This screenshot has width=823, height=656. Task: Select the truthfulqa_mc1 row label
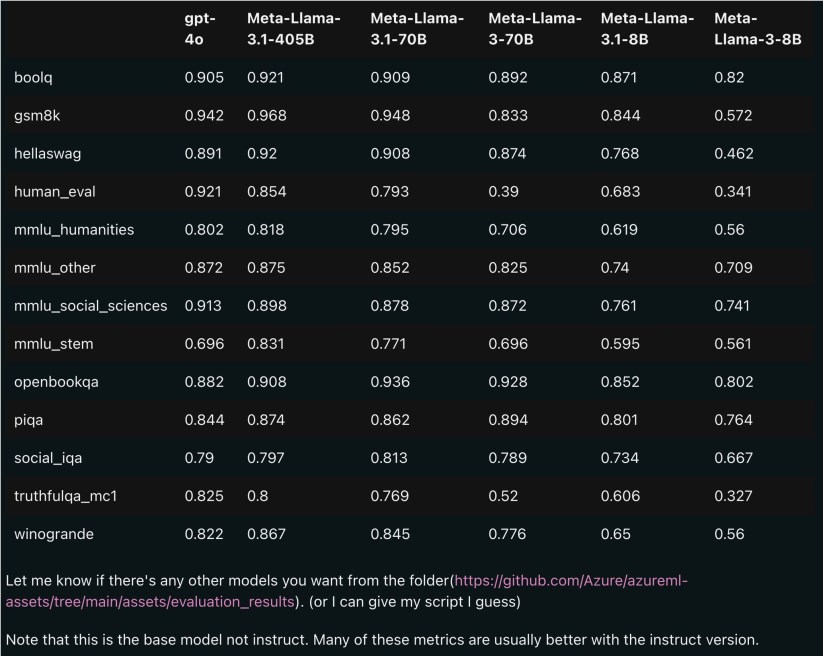pyautogui.click(x=66, y=496)
